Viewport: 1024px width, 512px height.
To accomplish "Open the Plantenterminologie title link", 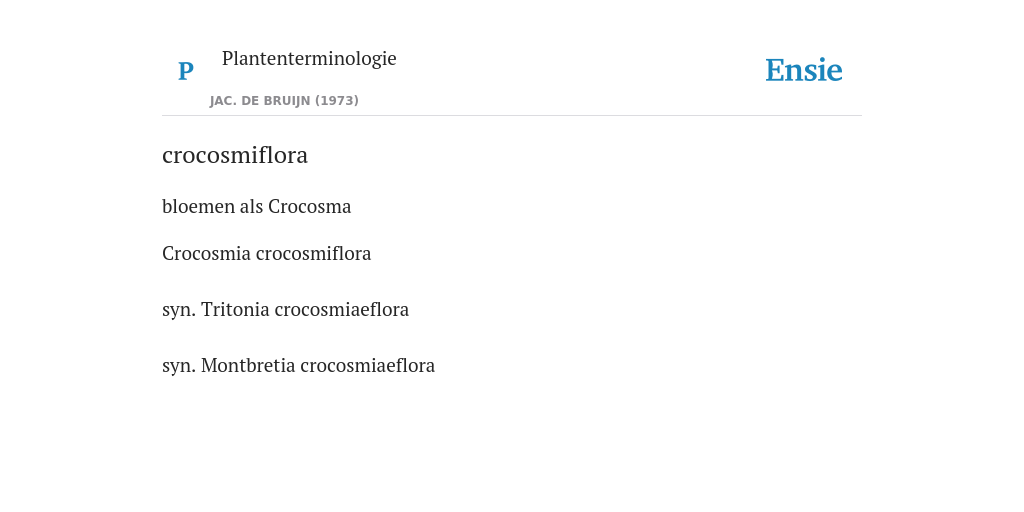I will coord(309,58).
